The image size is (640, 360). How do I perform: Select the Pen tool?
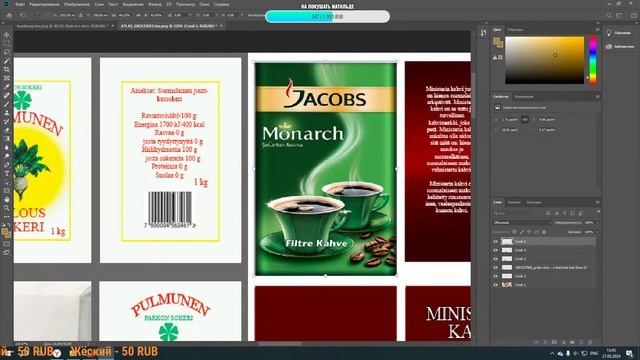click(7, 165)
